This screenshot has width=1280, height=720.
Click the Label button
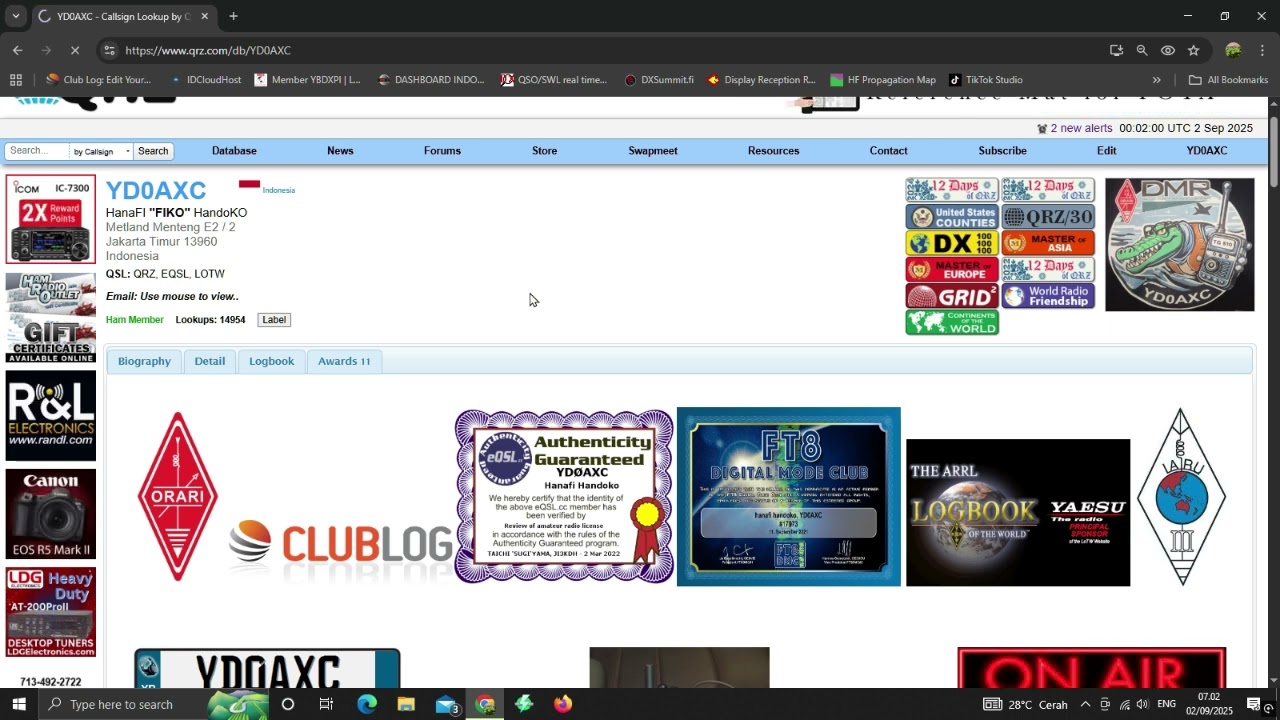273,320
